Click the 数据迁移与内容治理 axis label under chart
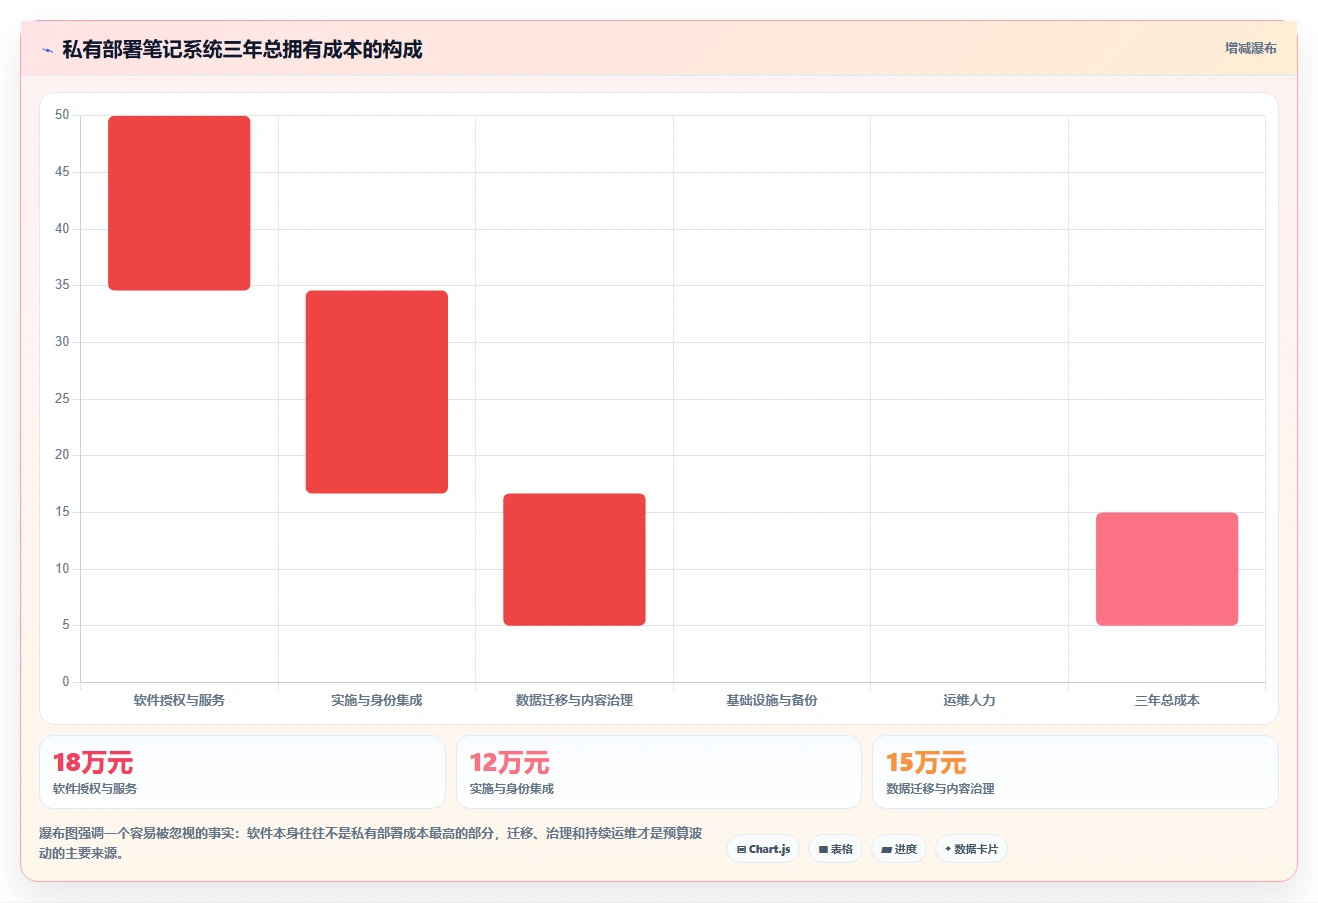 tap(574, 700)
